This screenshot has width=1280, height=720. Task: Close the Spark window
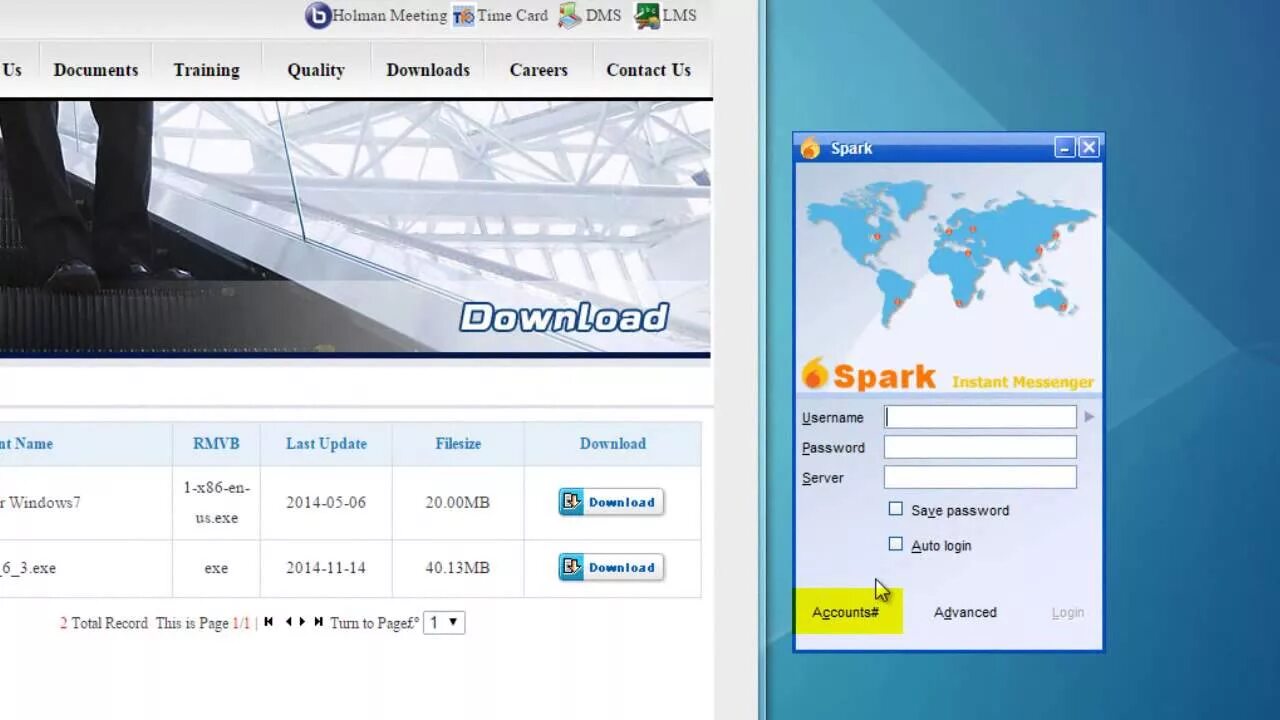coord(1089,148)
